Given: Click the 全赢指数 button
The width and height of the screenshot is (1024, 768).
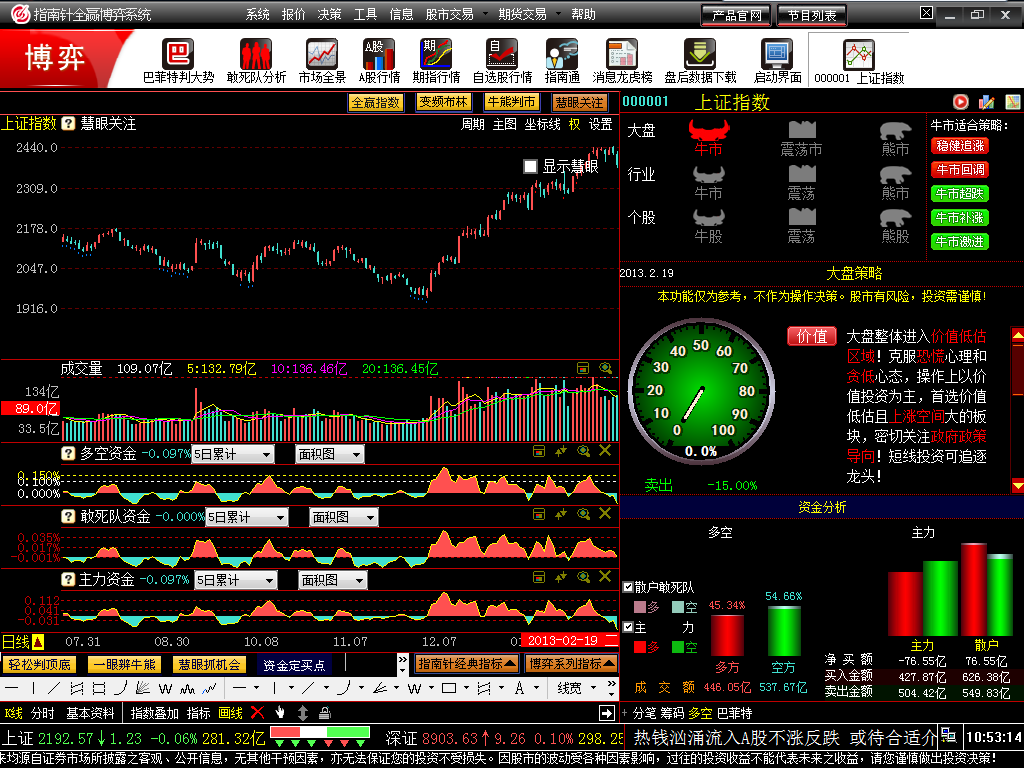Looking at the screenshot, I should pos(376,103).
